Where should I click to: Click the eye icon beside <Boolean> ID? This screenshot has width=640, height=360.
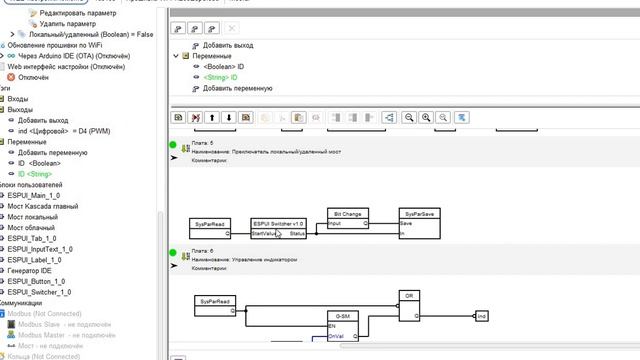click(x=196, y=67)
